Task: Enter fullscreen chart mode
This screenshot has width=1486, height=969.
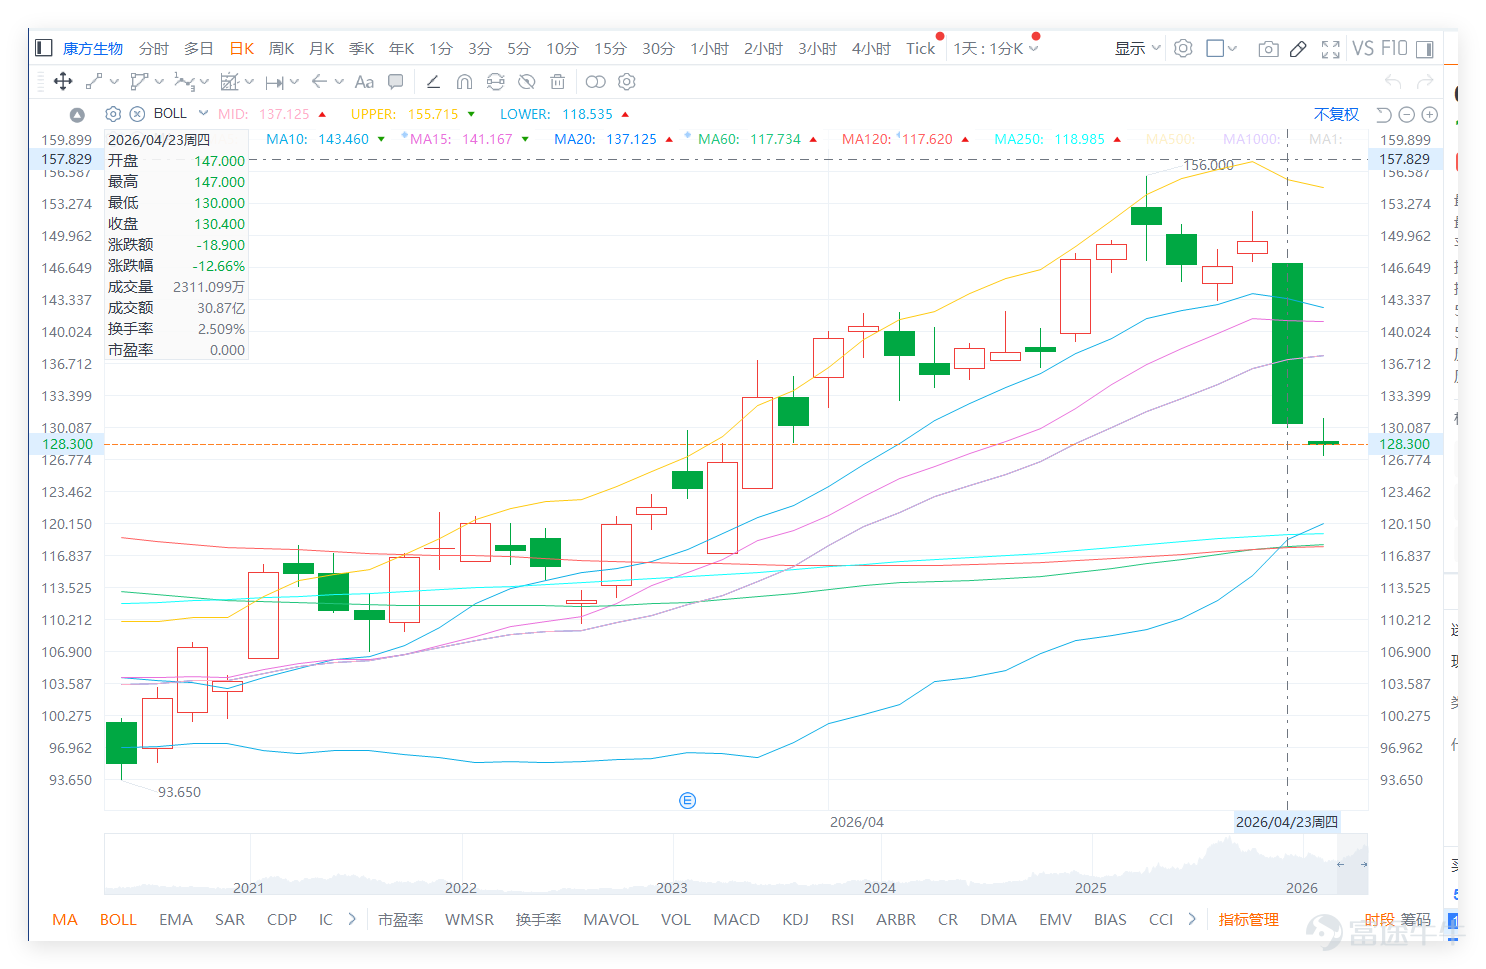Action: (x=1331, y=48)
